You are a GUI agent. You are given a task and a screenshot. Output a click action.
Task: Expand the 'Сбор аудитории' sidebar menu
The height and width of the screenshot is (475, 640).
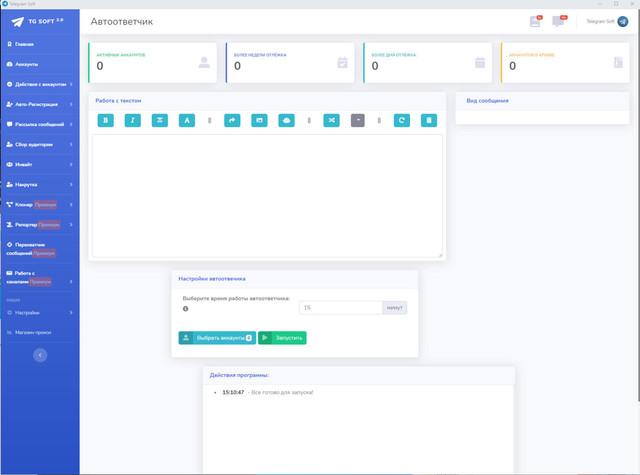(40, 144)
